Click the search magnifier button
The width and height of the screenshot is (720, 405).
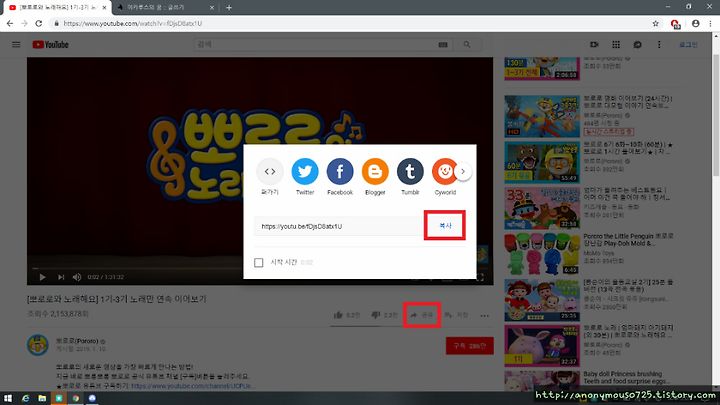click(x=467, y=45)
